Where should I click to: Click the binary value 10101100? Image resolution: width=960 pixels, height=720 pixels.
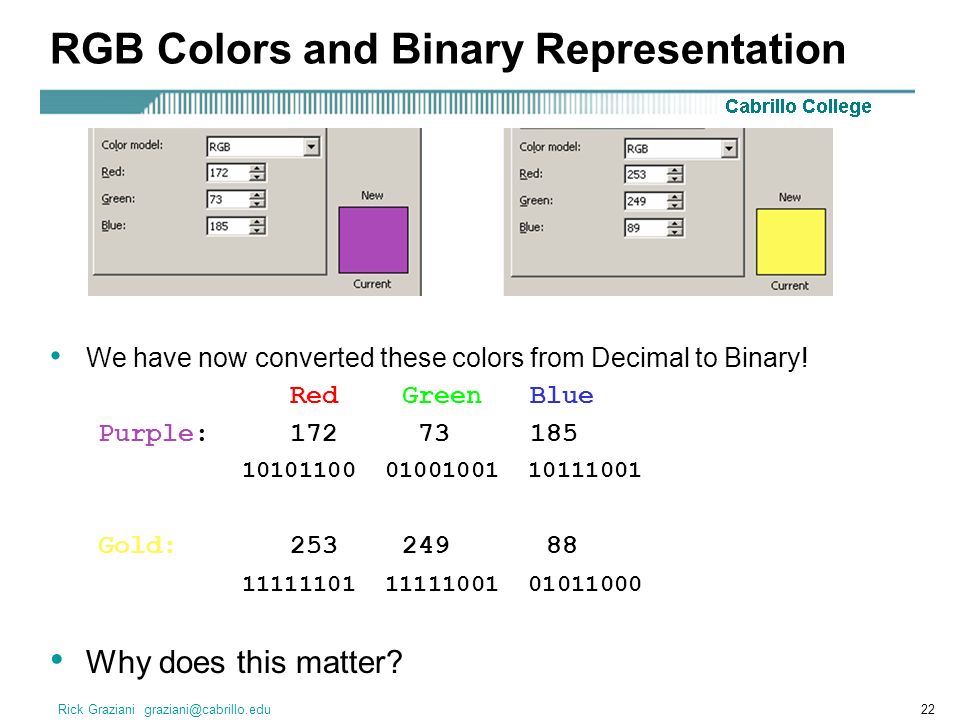(x=299, y=470)
